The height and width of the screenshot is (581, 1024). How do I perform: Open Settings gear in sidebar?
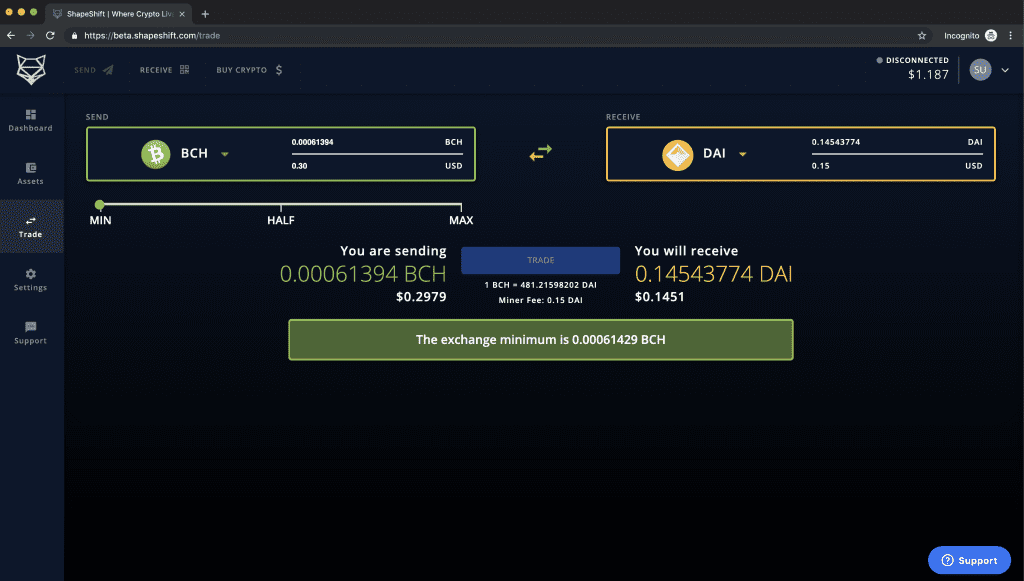point(31,279)
